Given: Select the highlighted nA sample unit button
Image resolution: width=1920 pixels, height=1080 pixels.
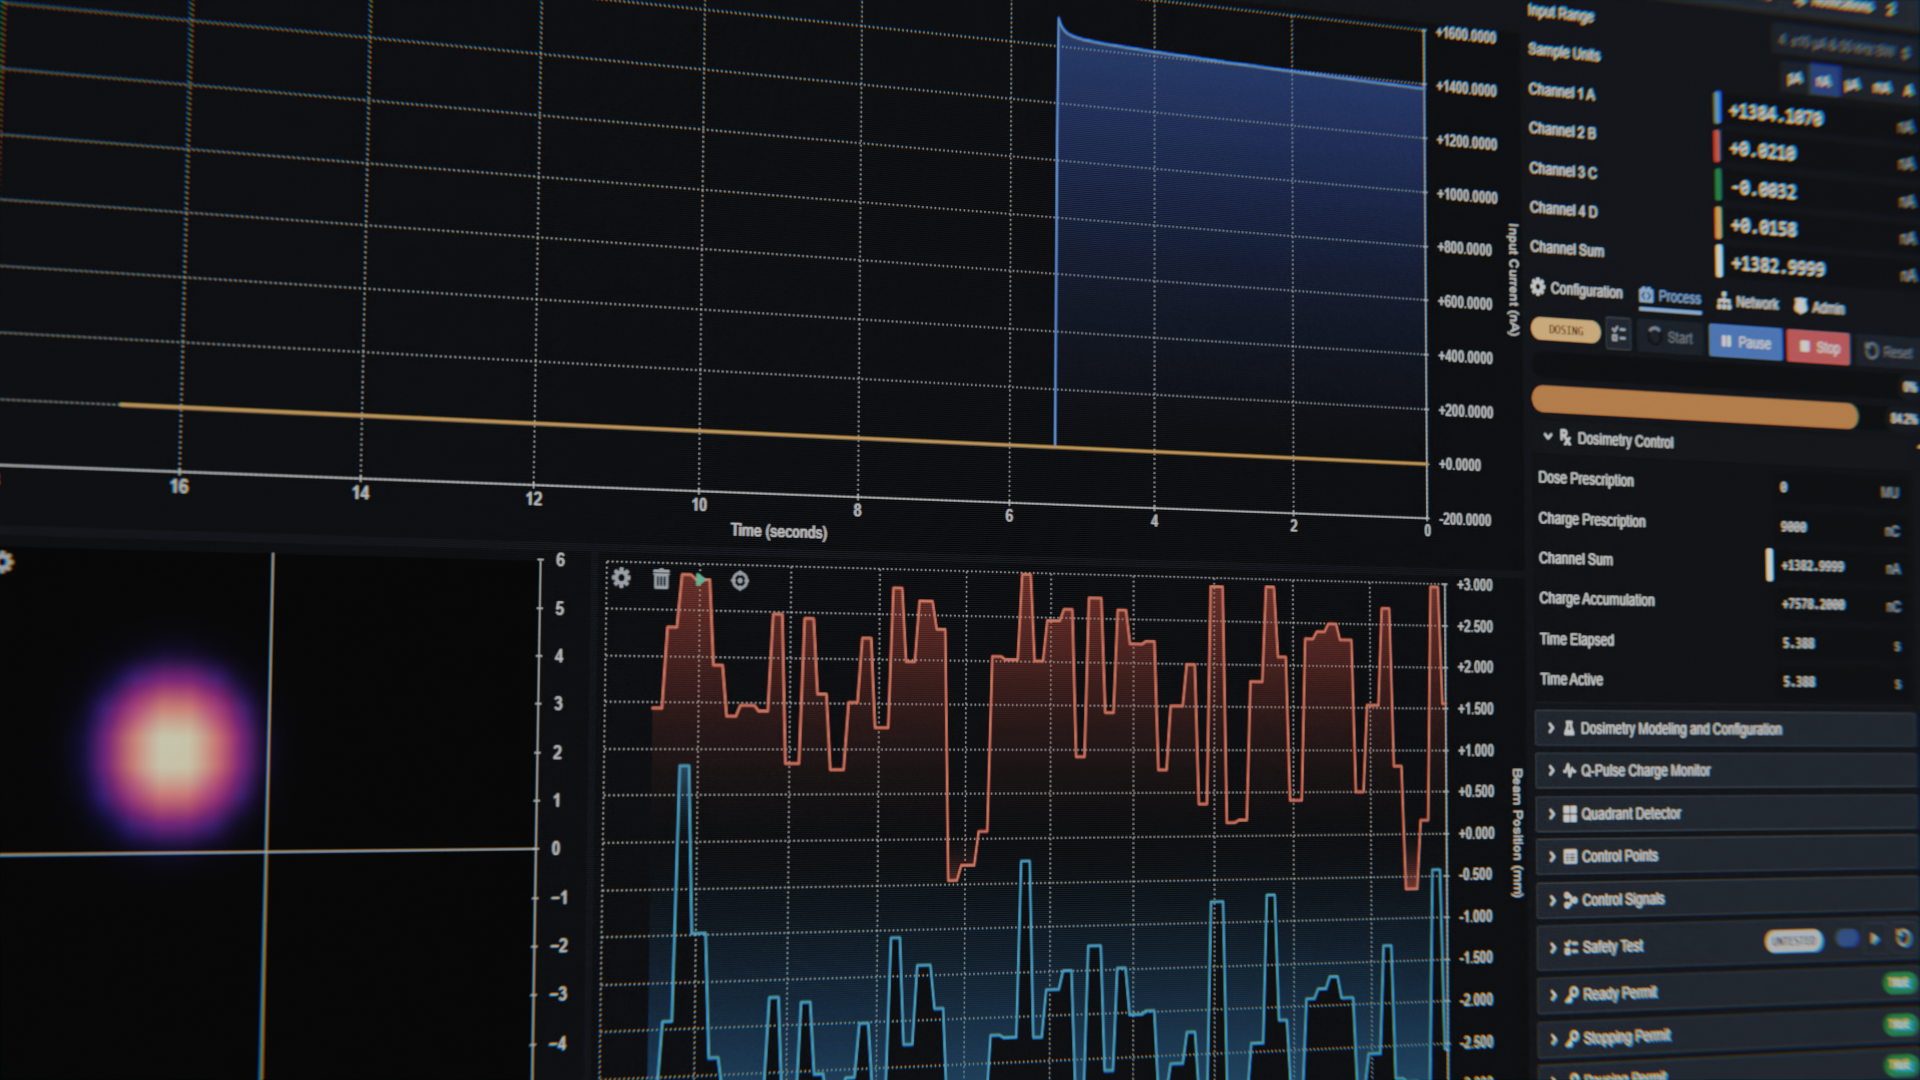Looking at the screenshot, I should 1824,80.
